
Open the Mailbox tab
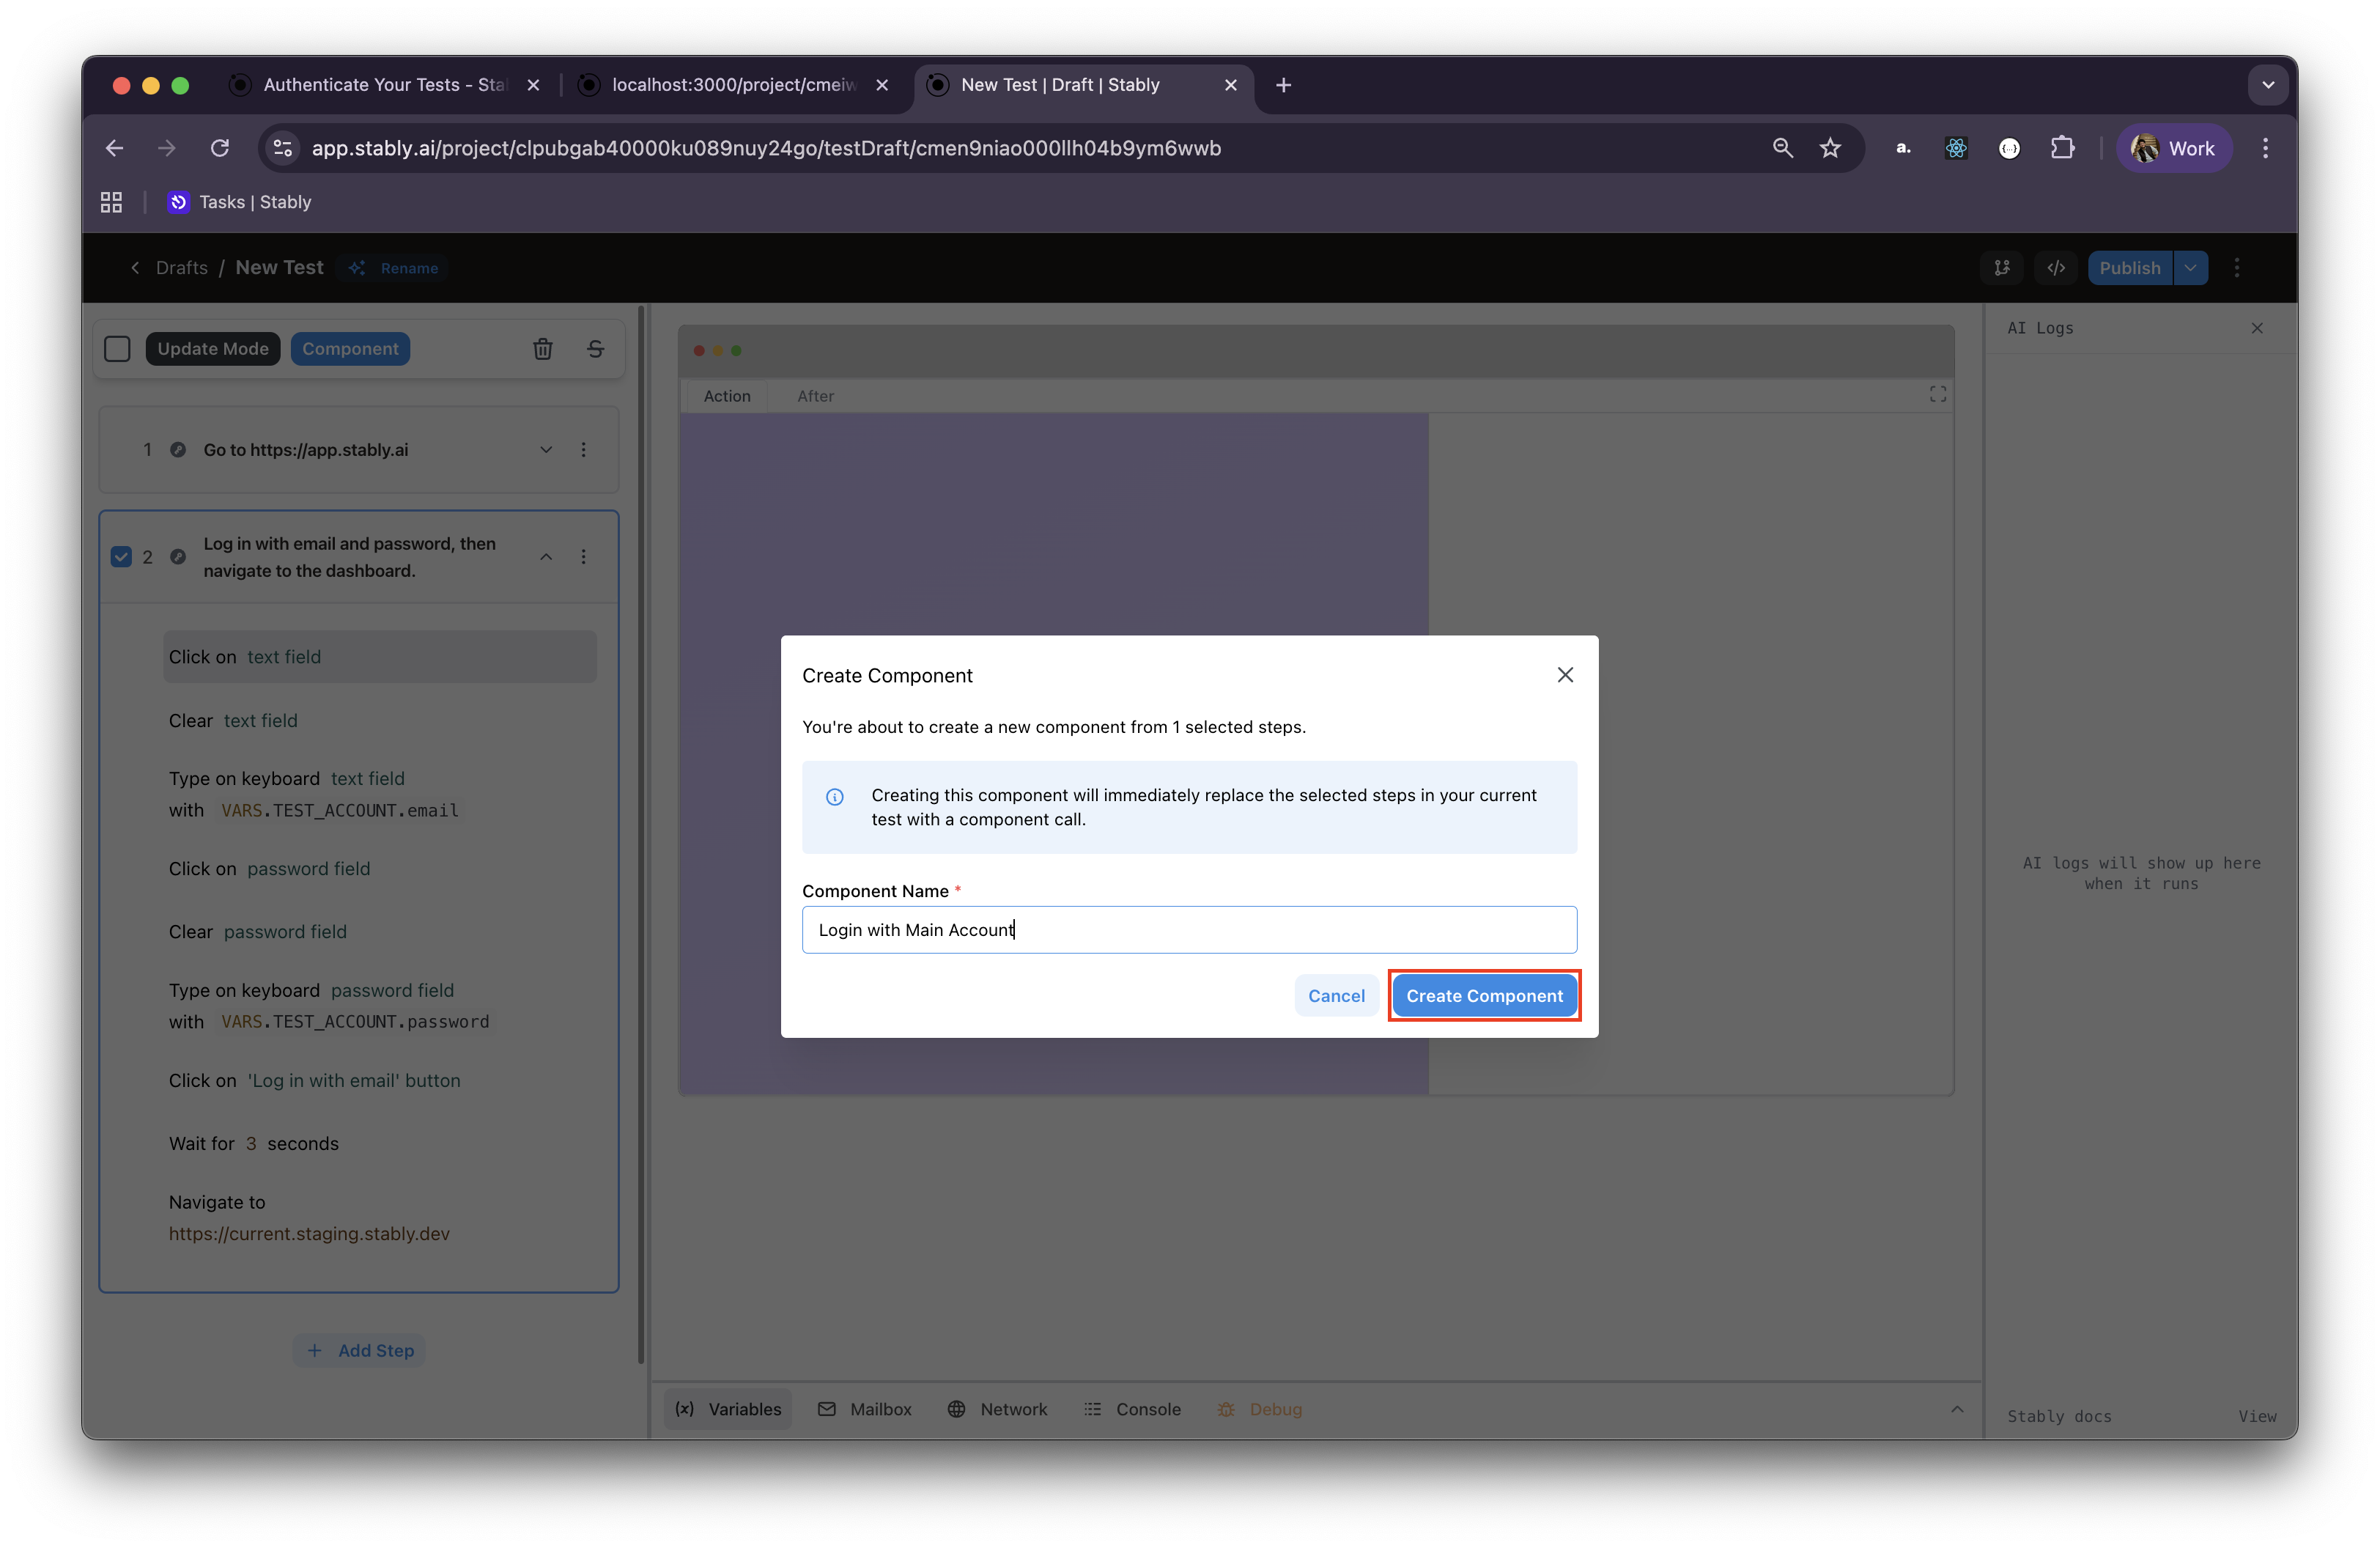(864, 1408)
